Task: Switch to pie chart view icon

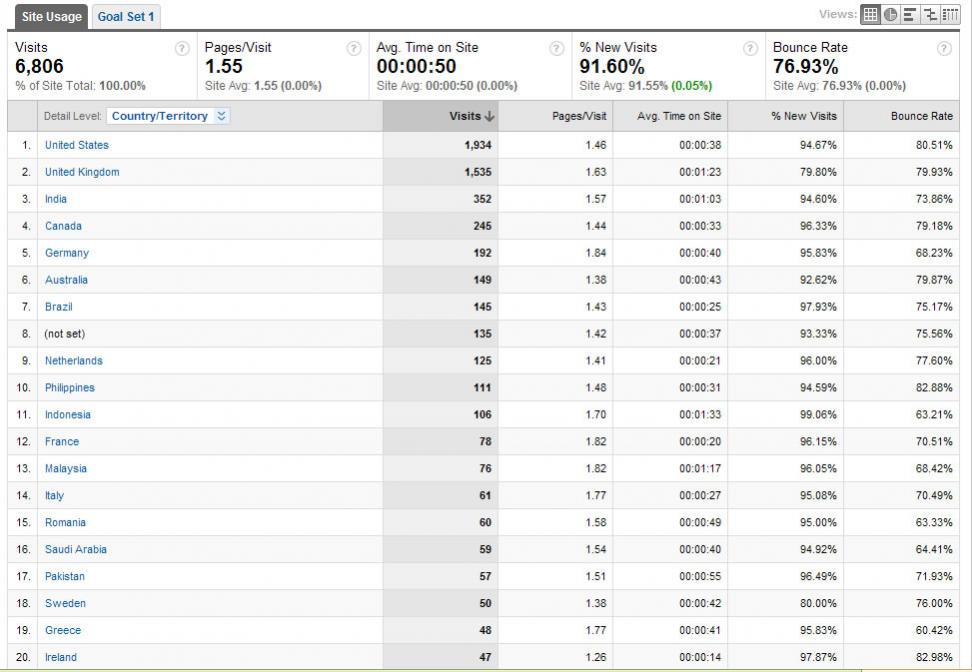Action: coord(890,14)
